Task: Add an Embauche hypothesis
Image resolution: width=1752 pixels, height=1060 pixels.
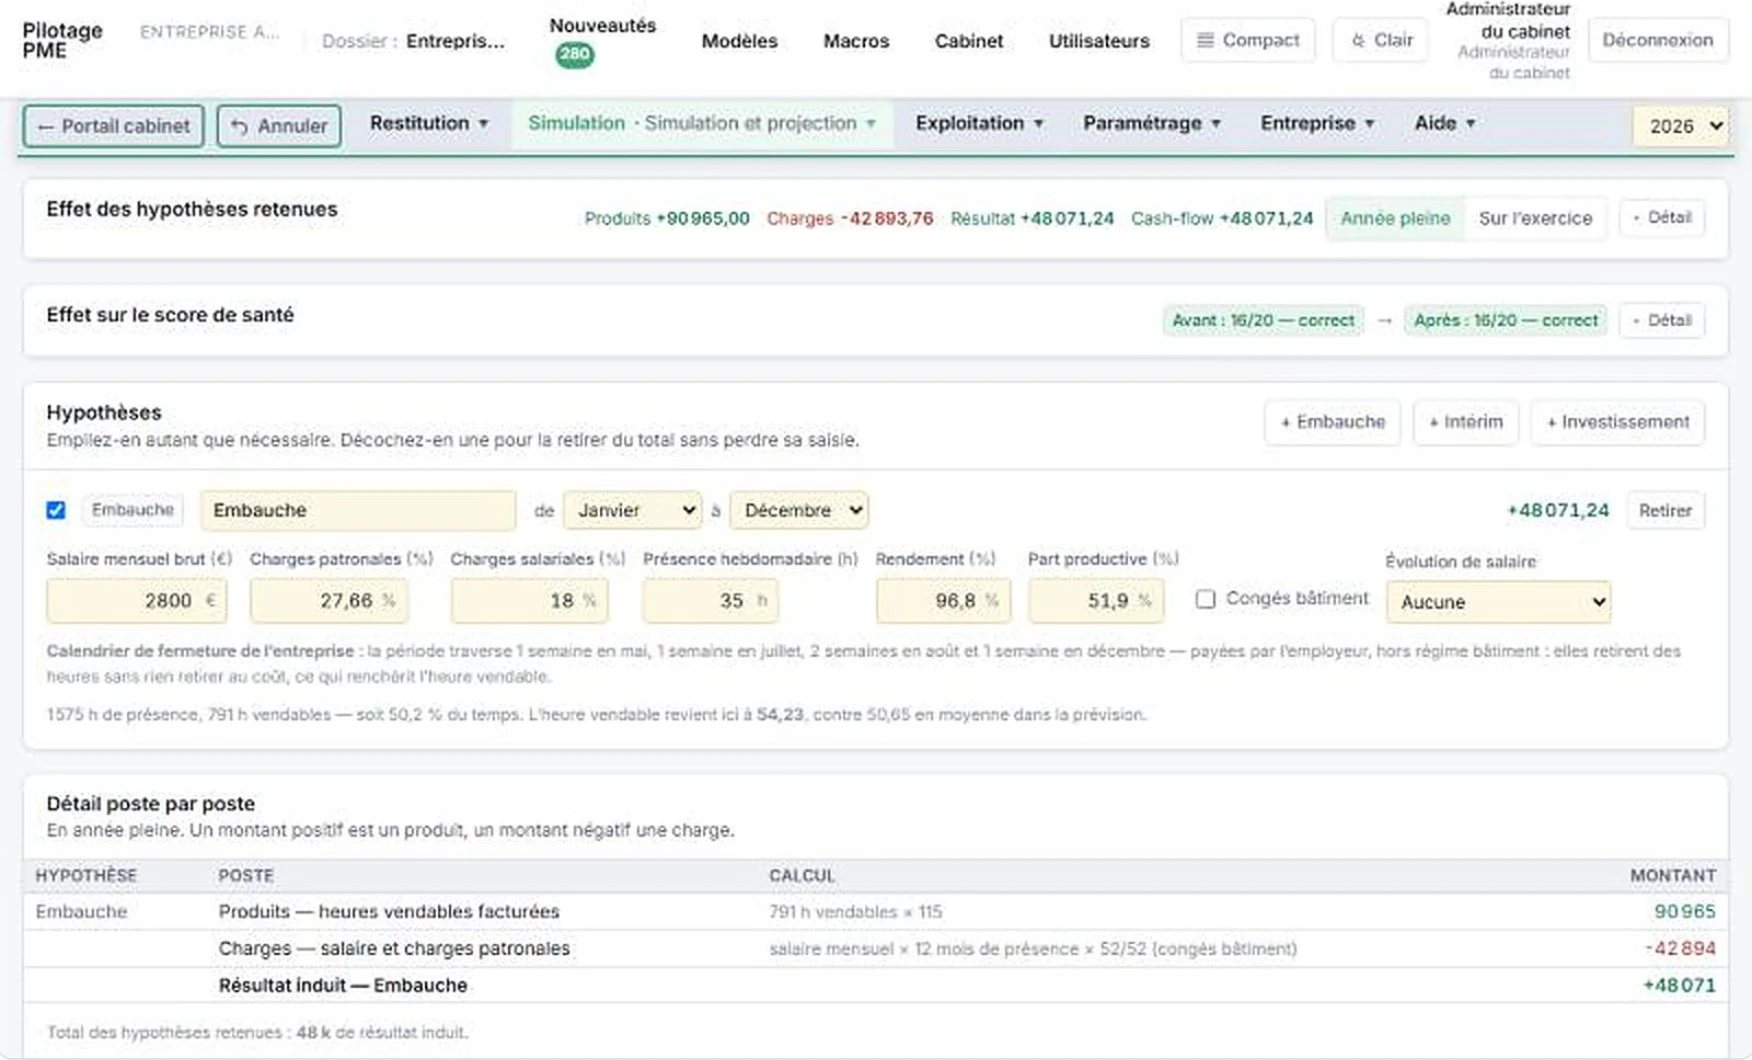Action: pyautogui.click(x=1332, y=422)
